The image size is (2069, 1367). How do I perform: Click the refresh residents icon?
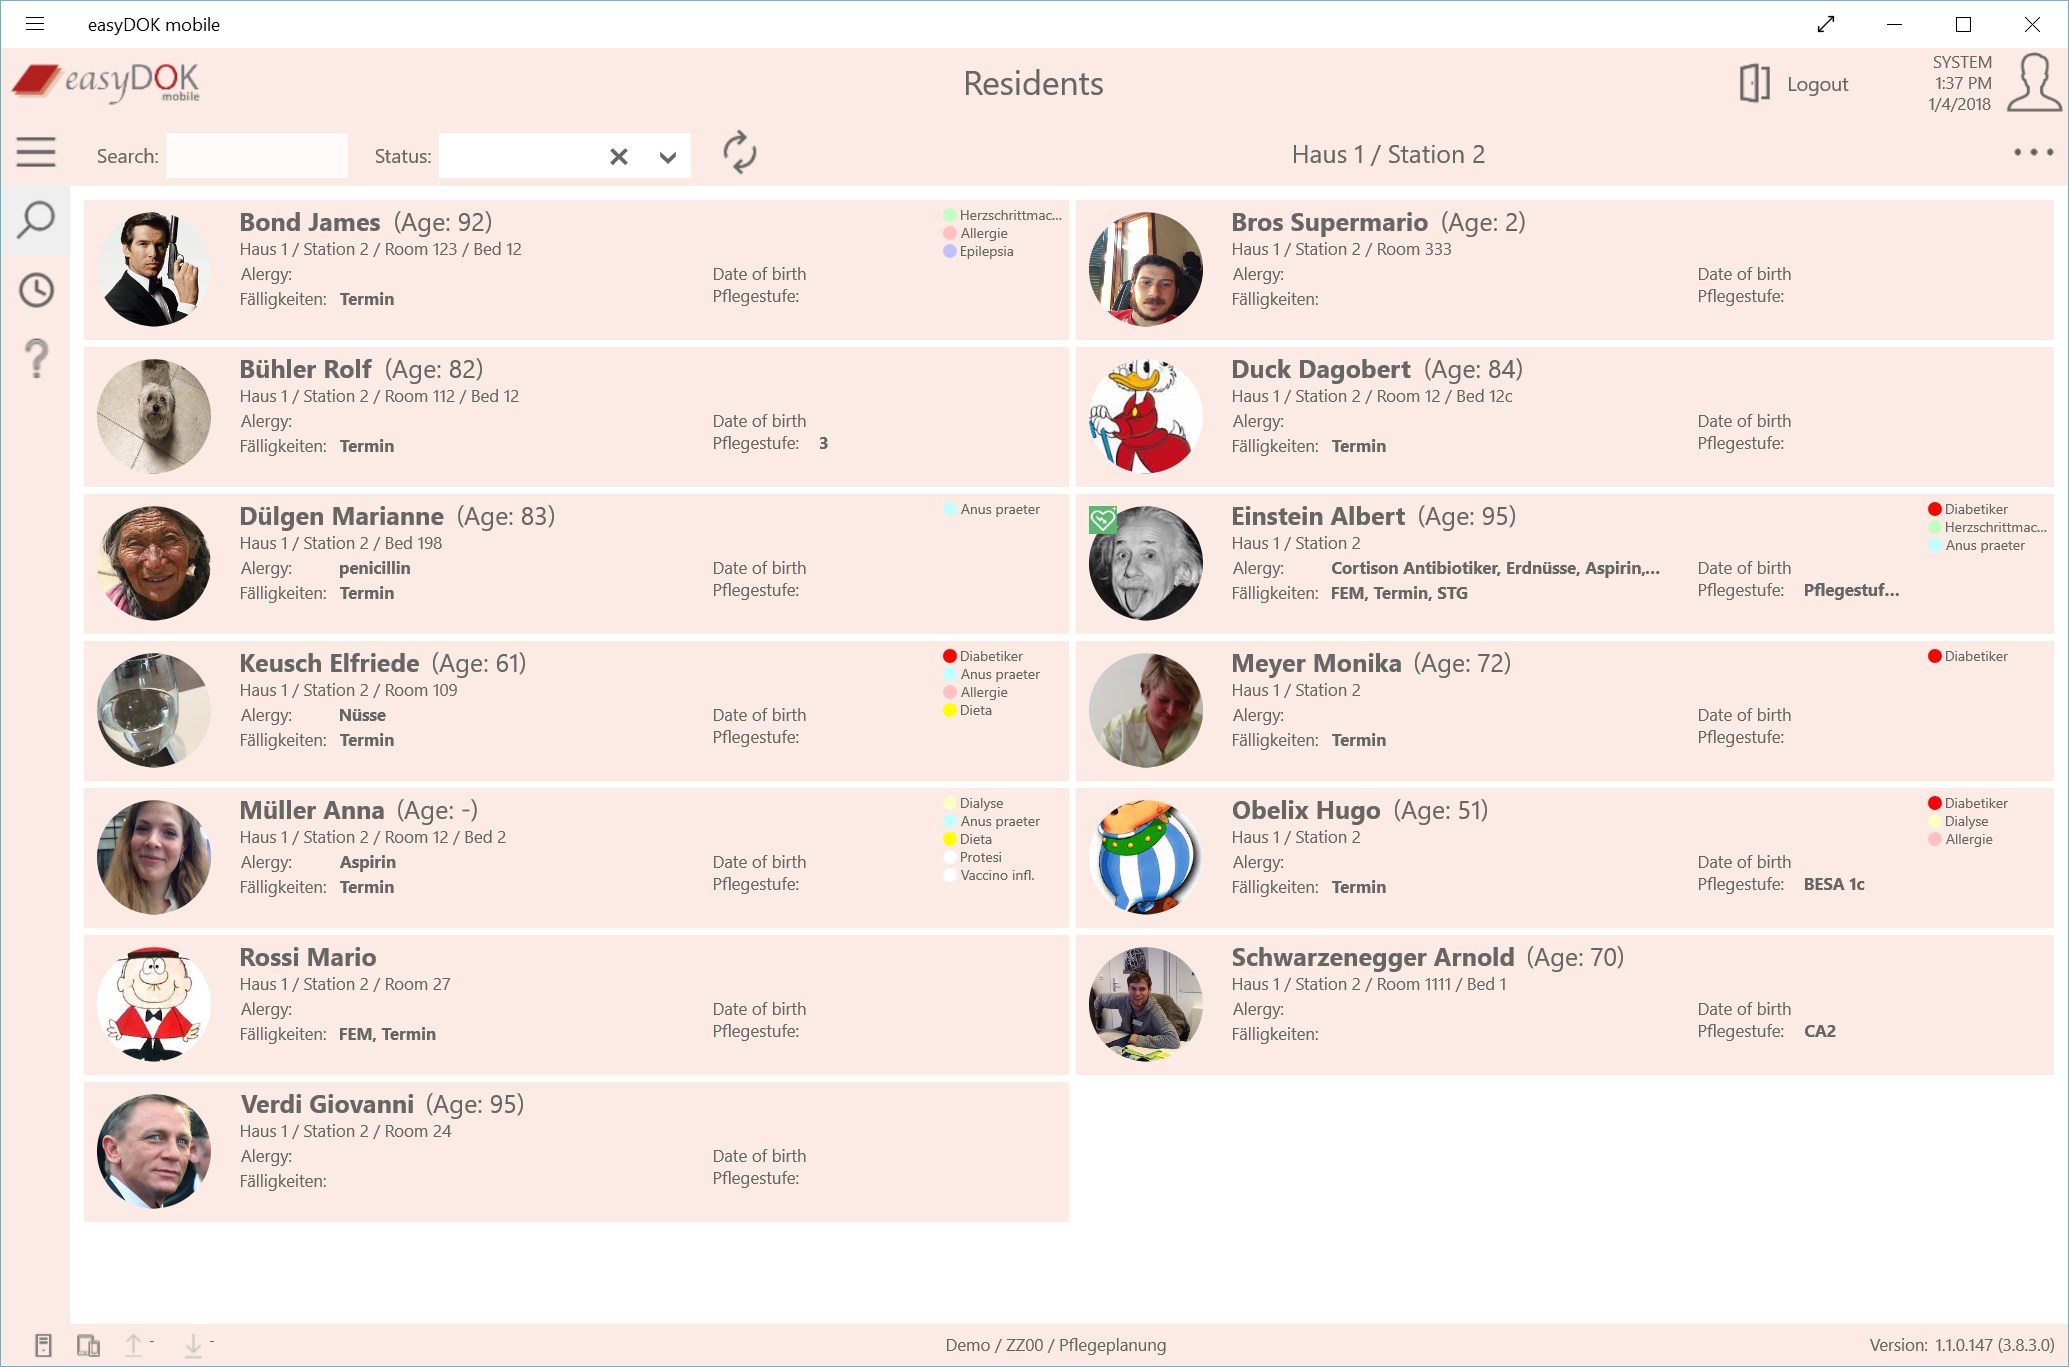point(740,154)
